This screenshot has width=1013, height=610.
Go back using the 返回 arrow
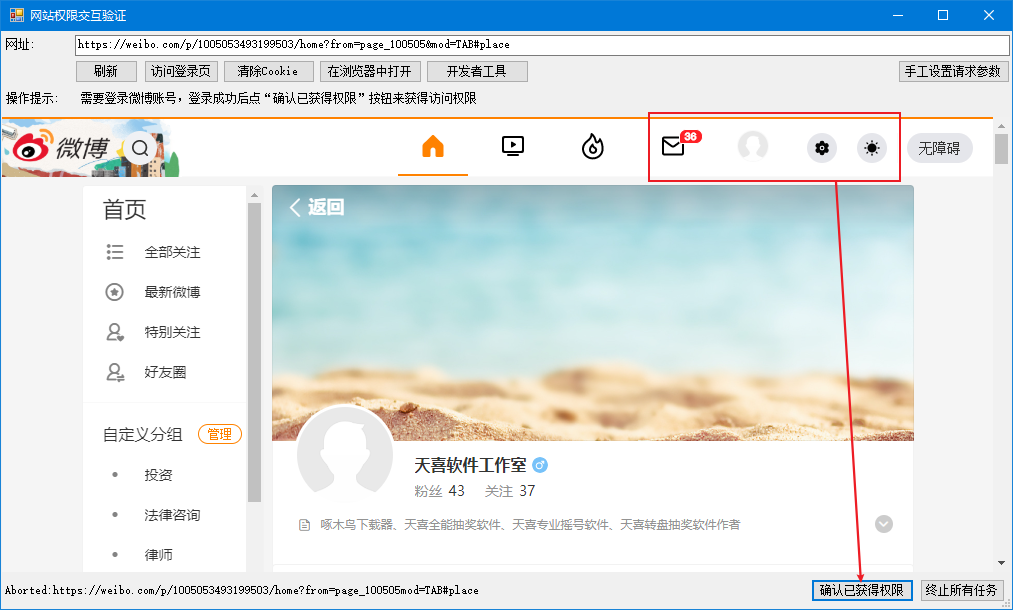click(x=316, y=207)
